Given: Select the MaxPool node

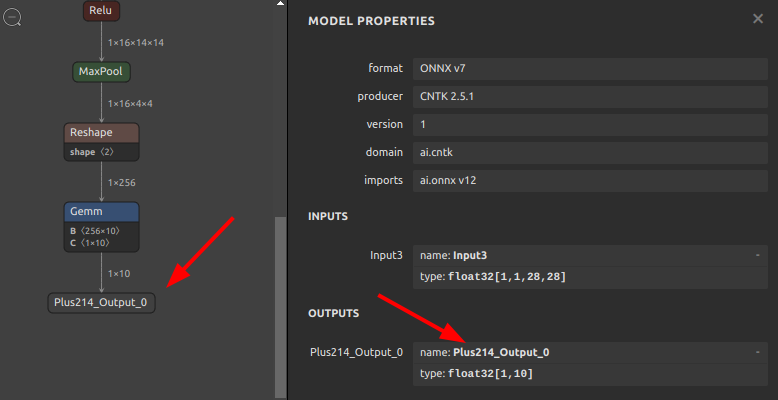Looking at the screenshot, I should pyautogui.click(x=101, y=72).
